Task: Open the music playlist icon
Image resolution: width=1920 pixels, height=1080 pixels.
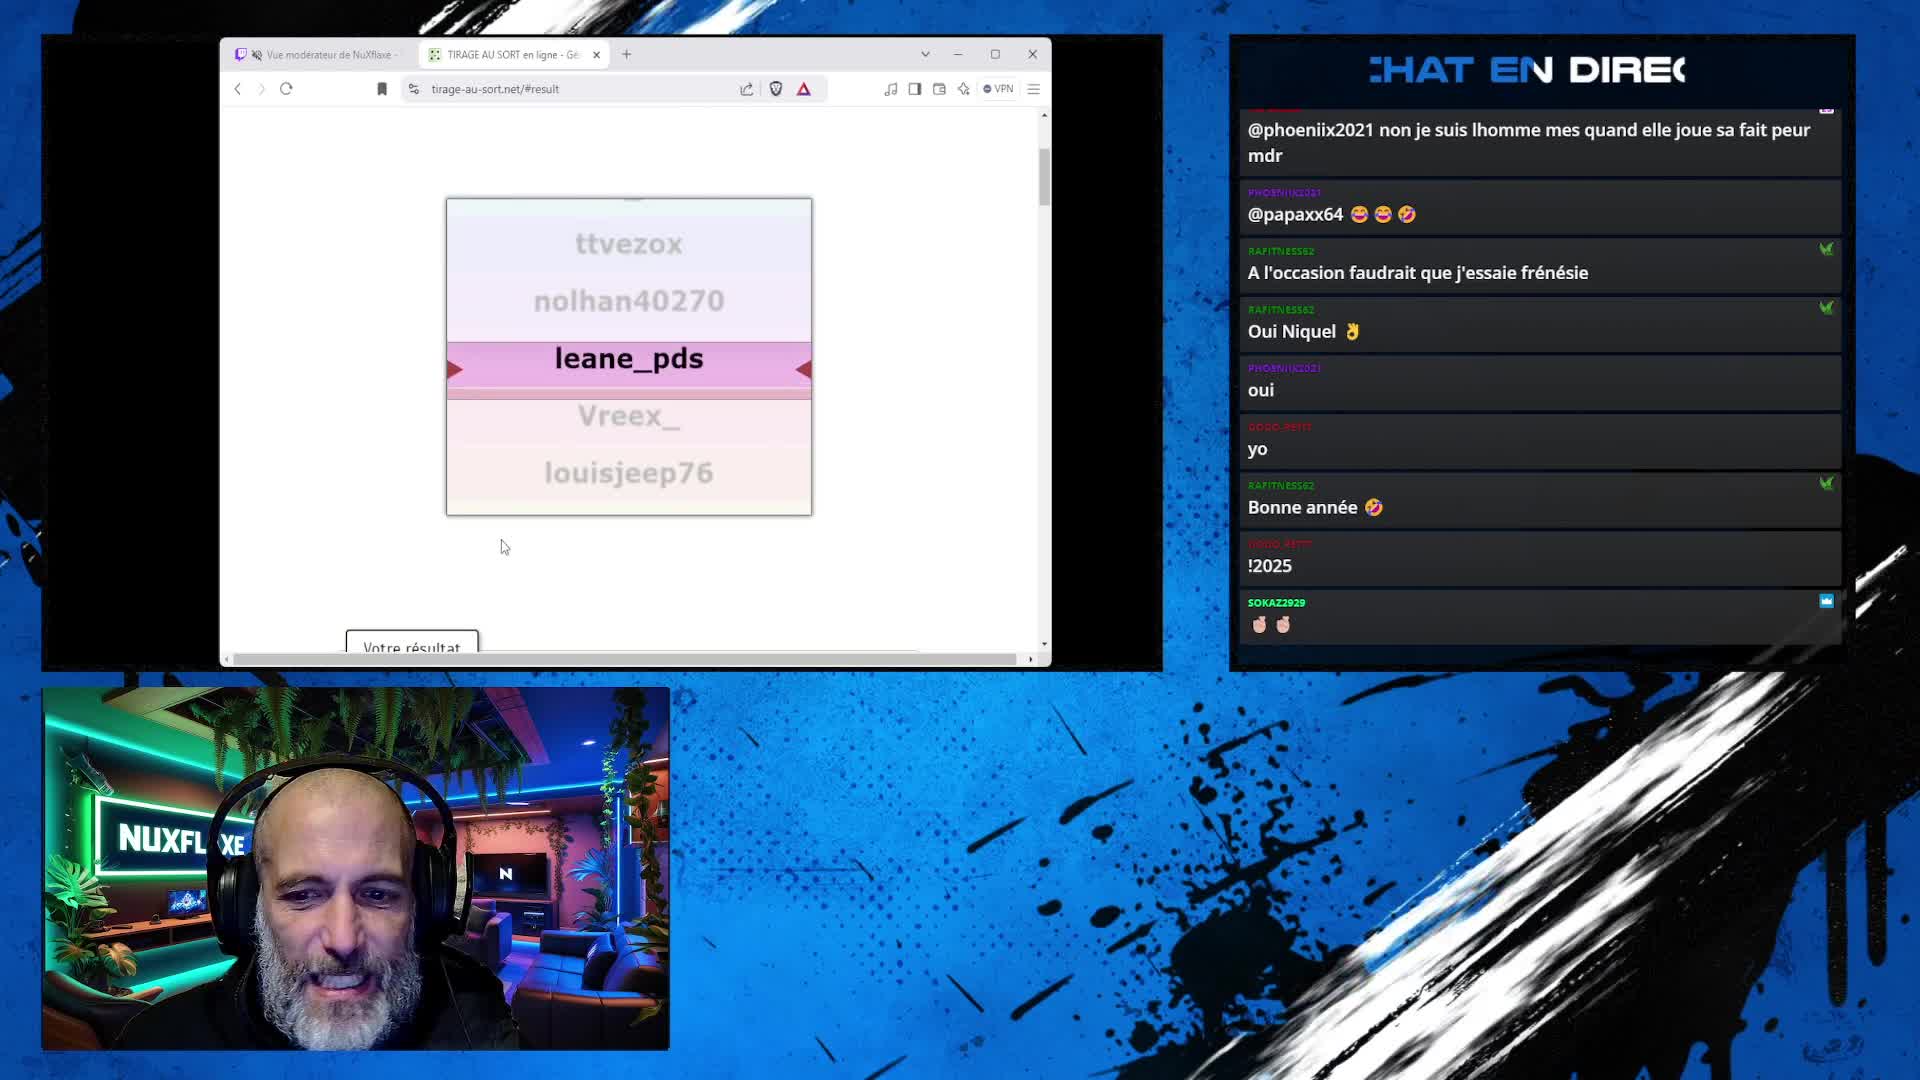Action: tap(891, 89)
